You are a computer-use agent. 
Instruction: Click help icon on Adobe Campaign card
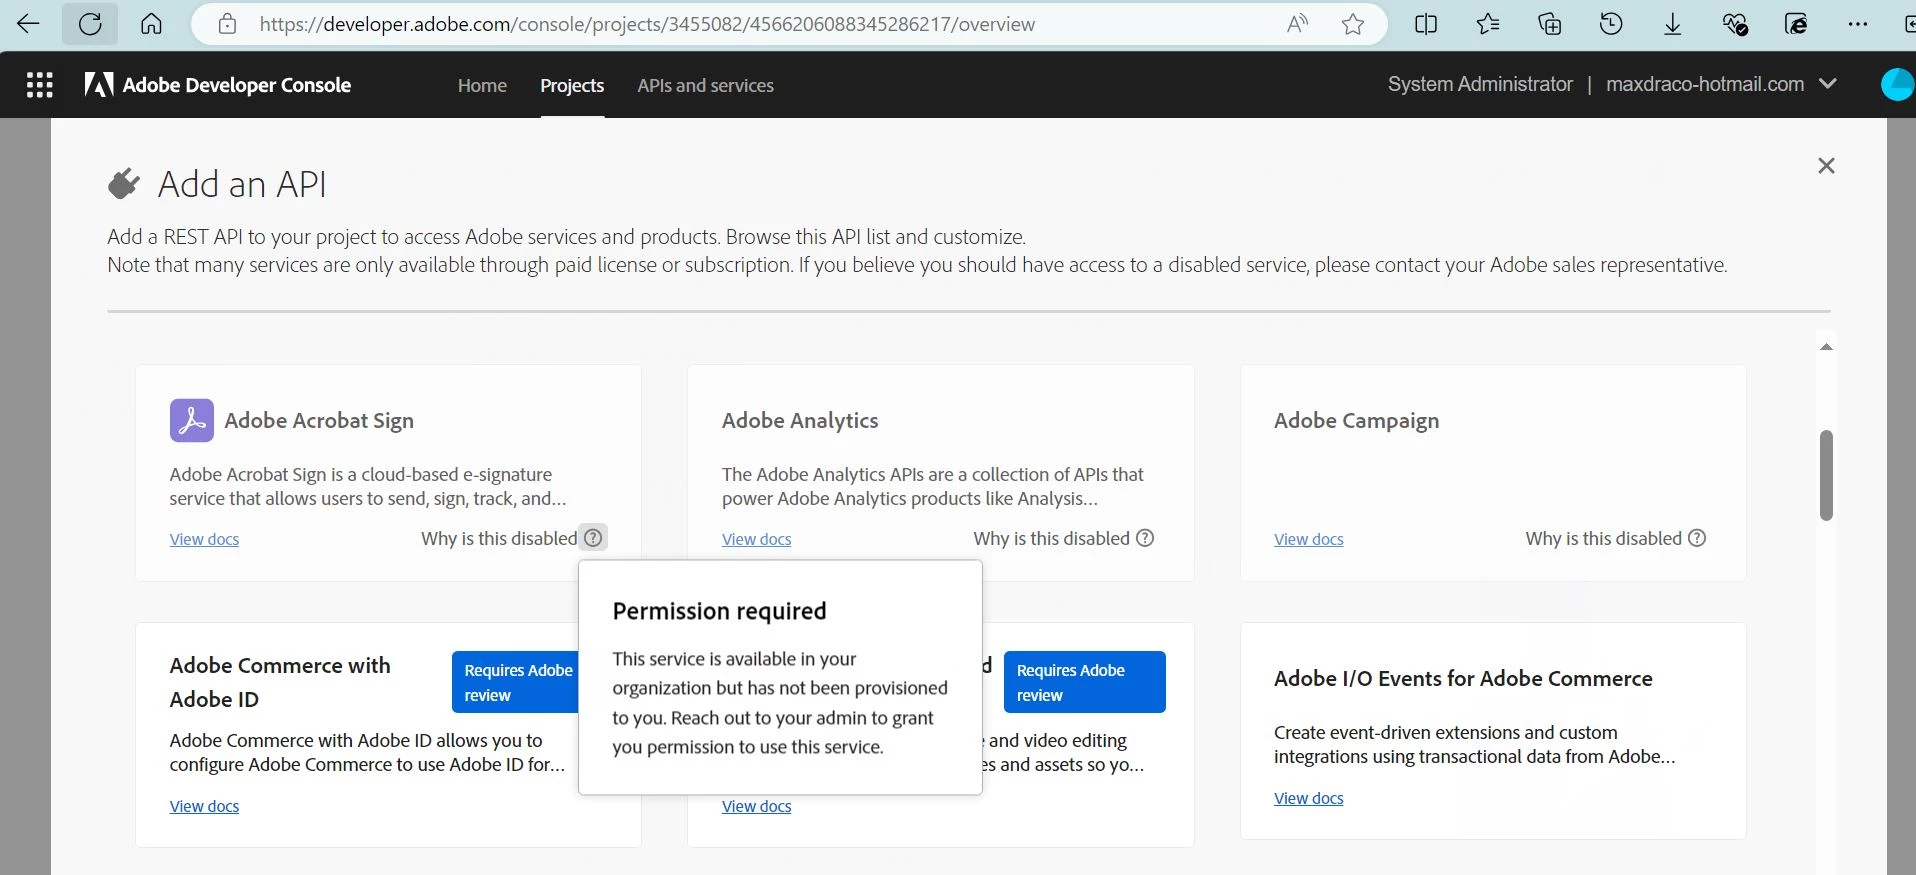tap(1697, 538)
